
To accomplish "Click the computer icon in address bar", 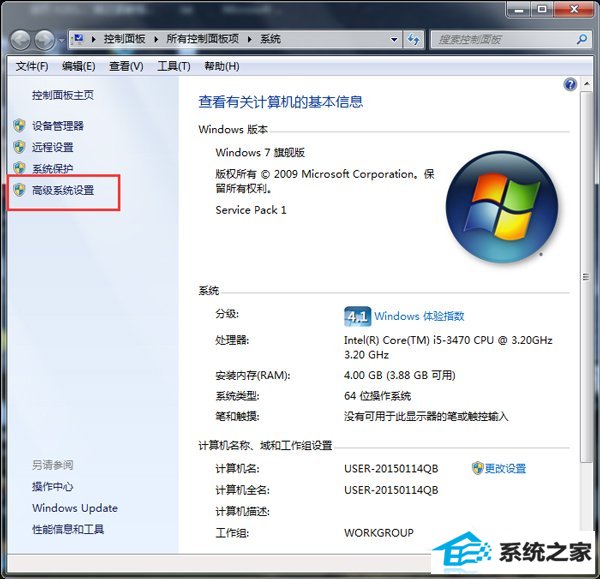I will pos(78,39).
